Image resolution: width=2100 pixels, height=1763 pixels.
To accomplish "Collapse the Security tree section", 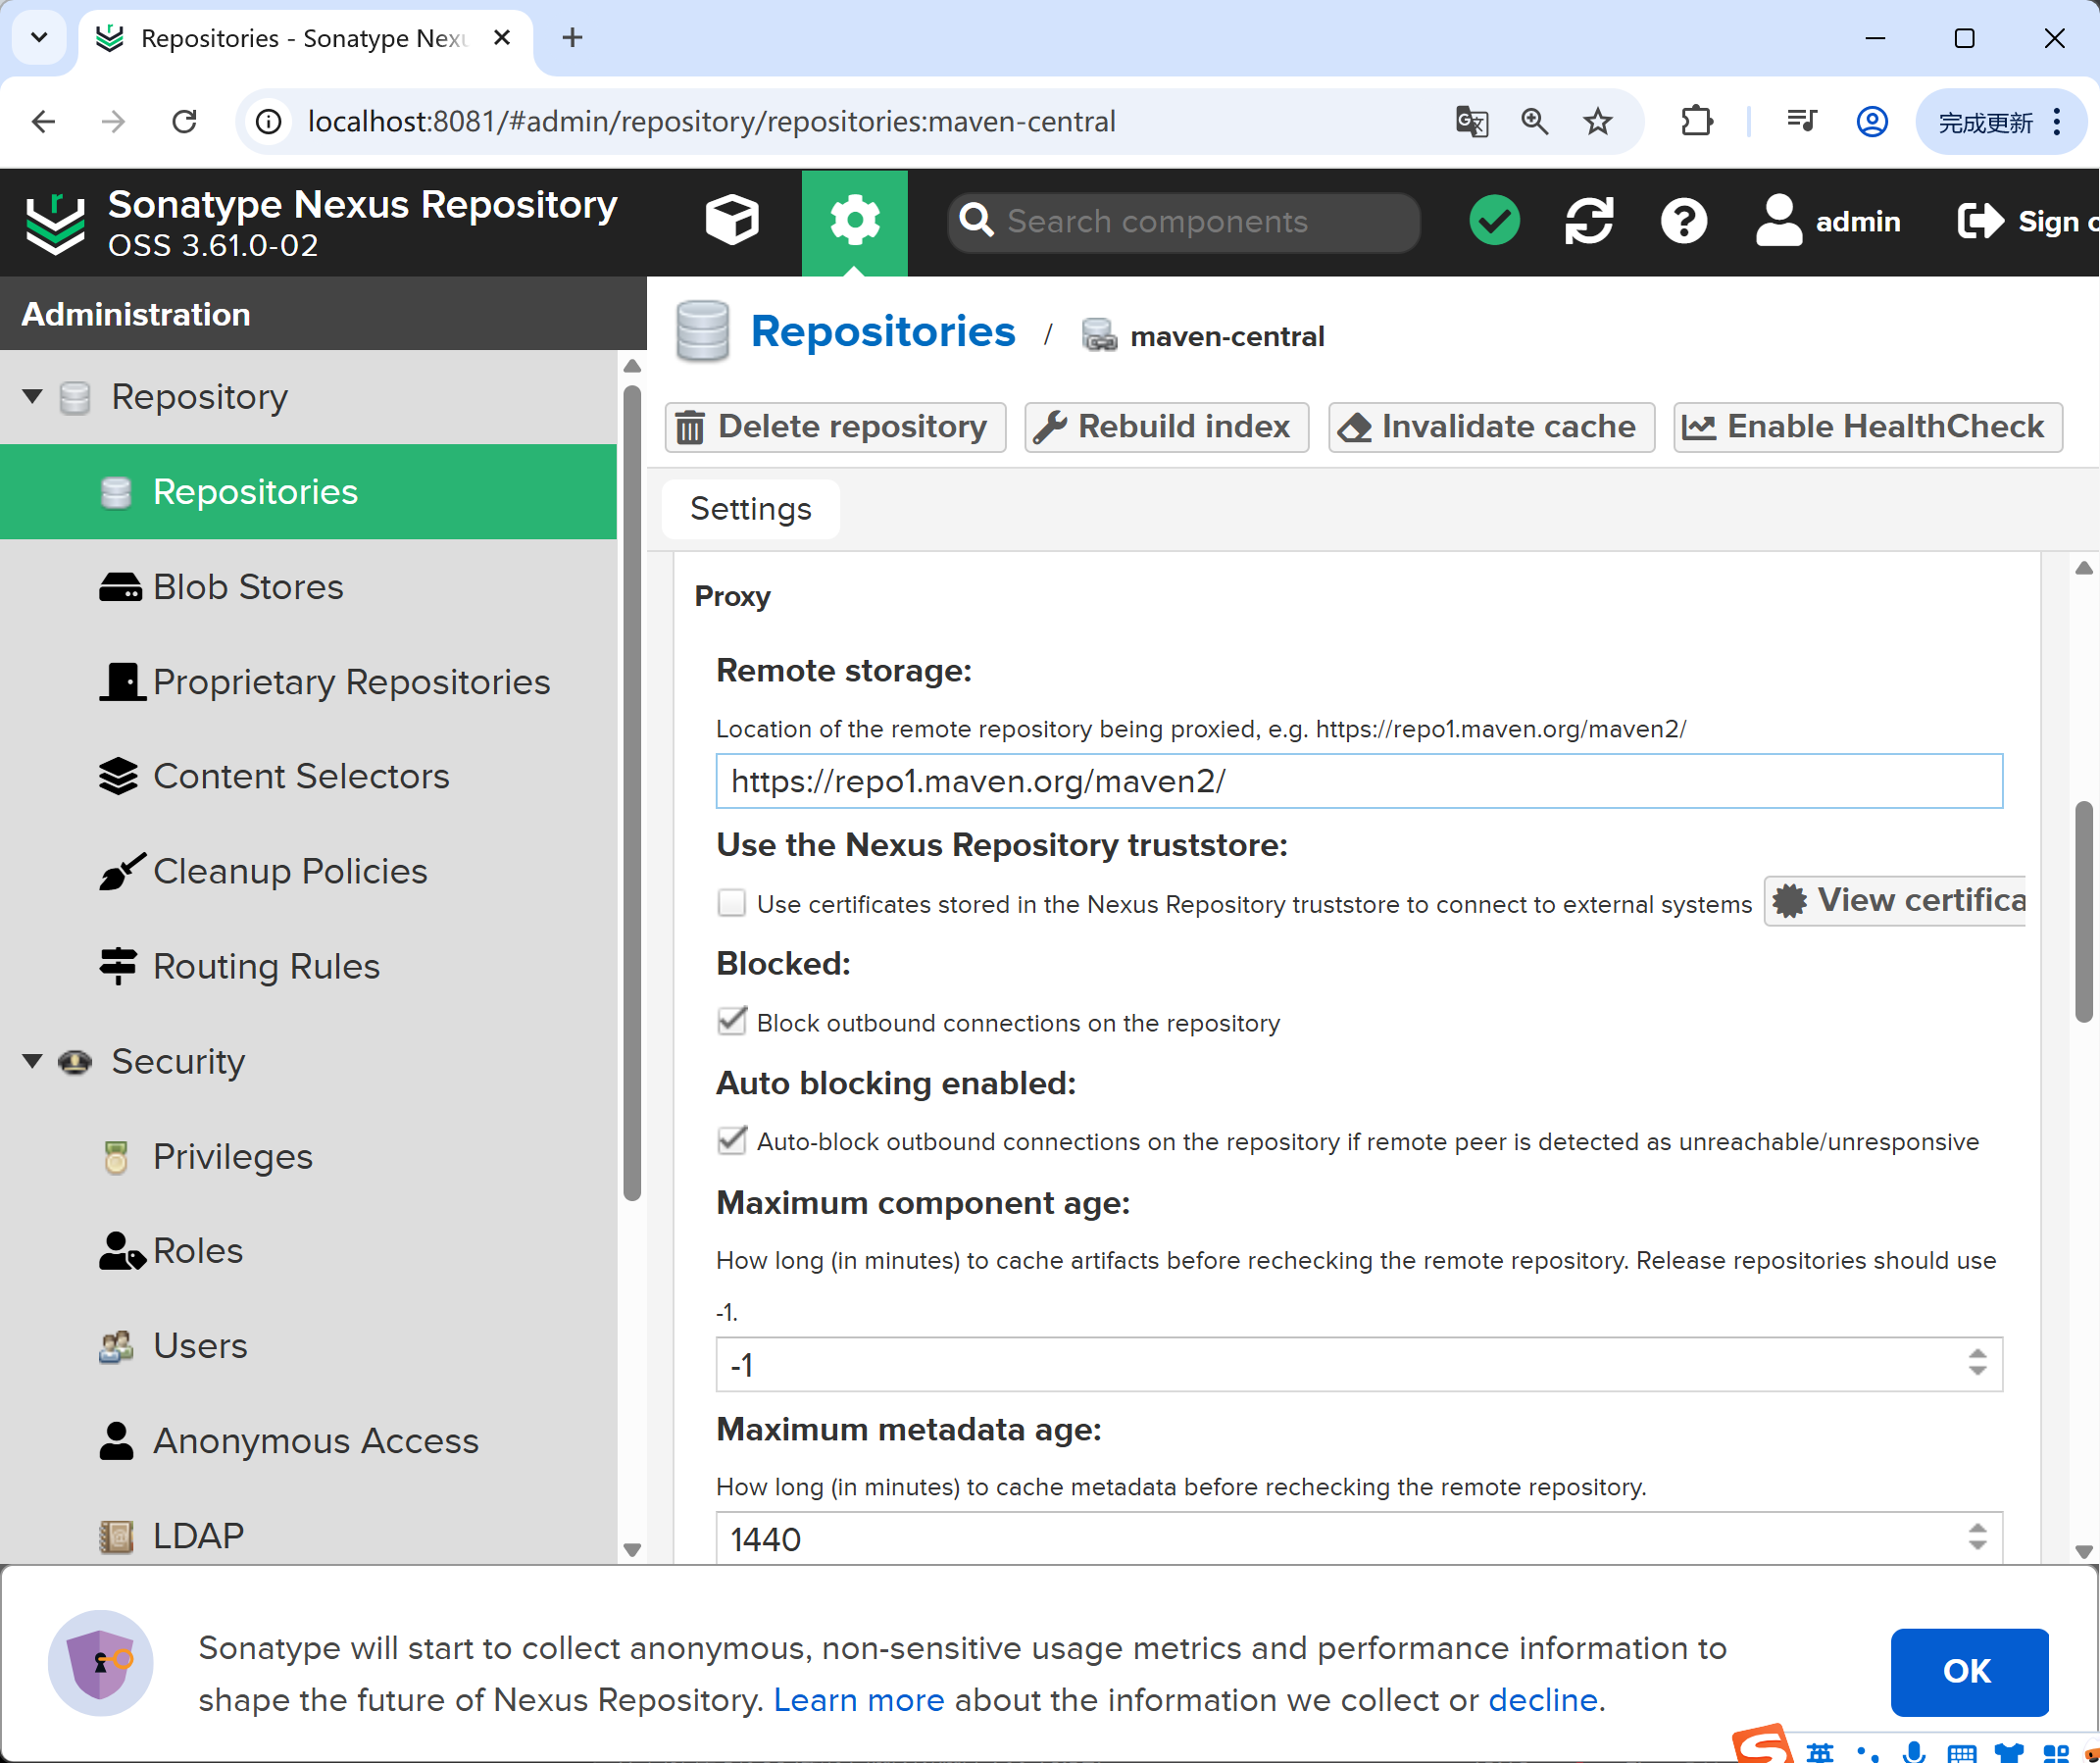I will click(32, 1061).
